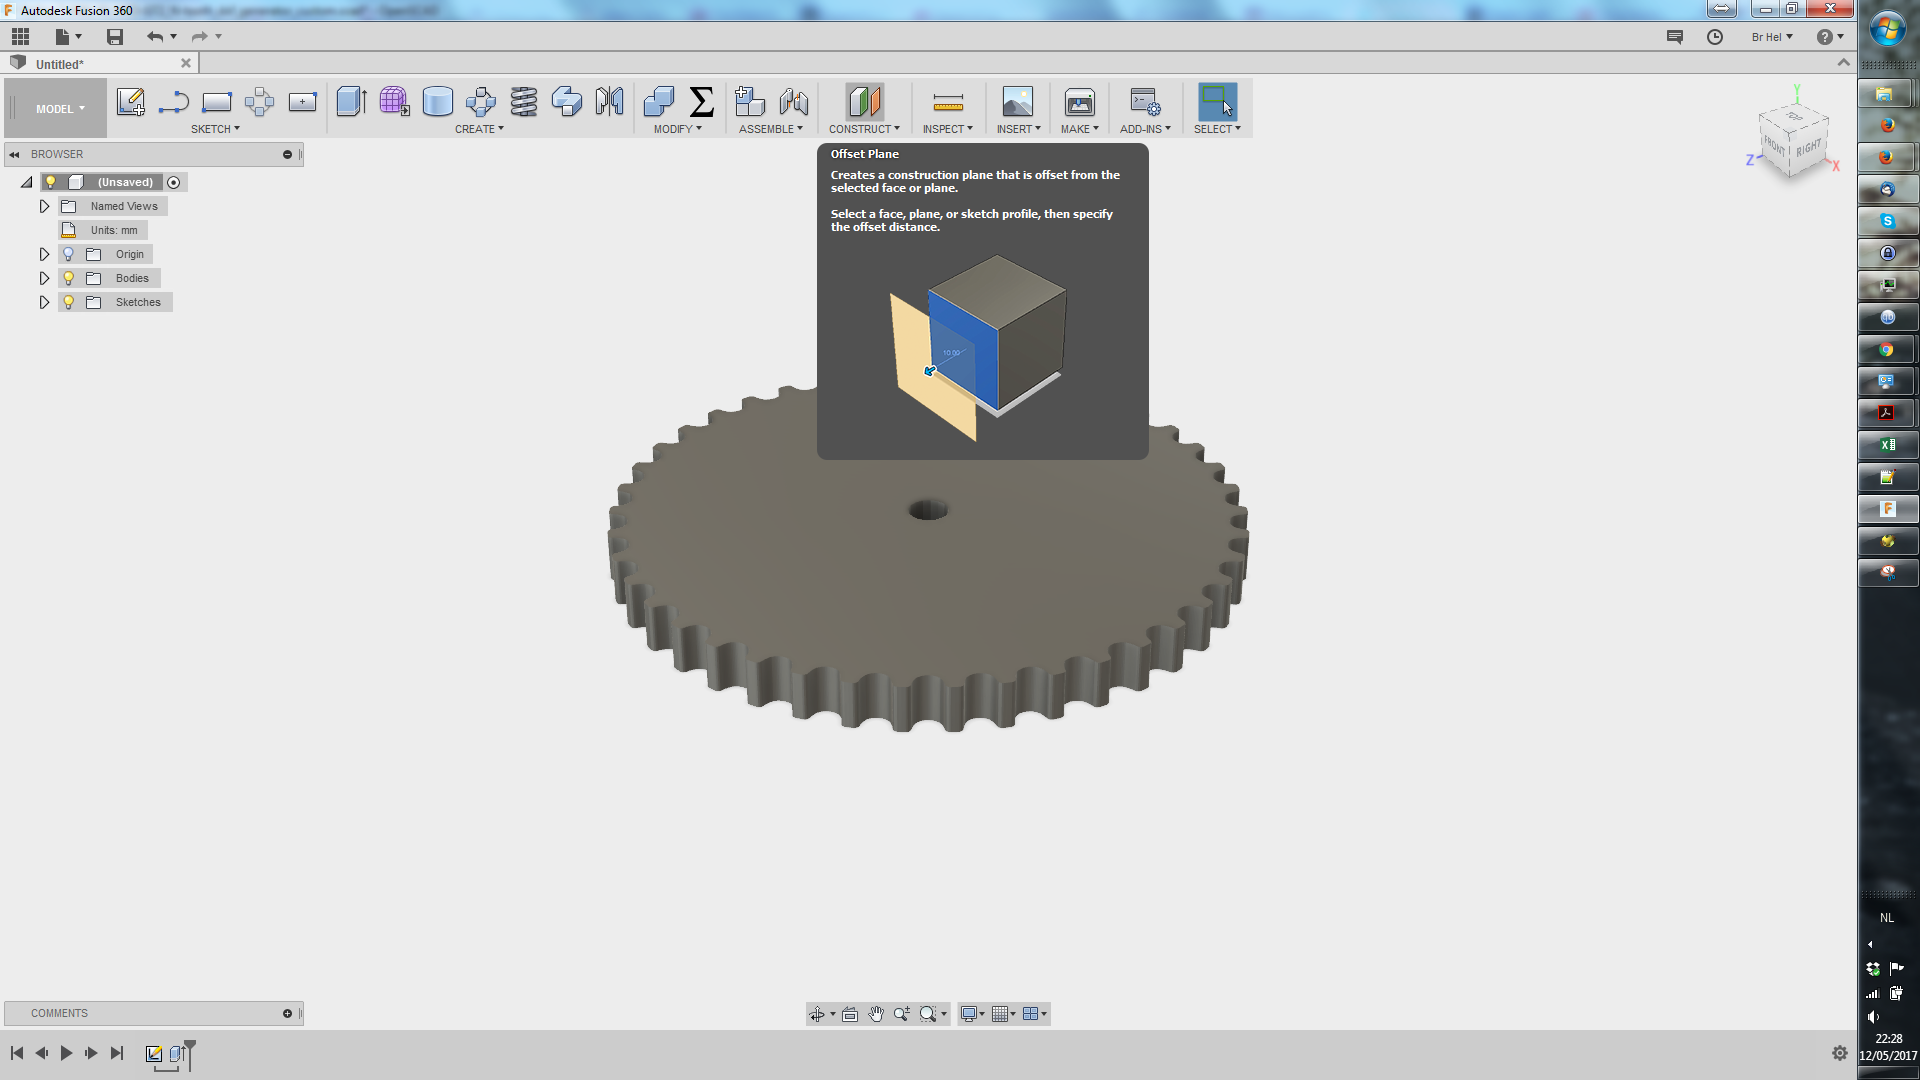
Task: Open the Job Status clock icon
Action: click(1715, 37)
